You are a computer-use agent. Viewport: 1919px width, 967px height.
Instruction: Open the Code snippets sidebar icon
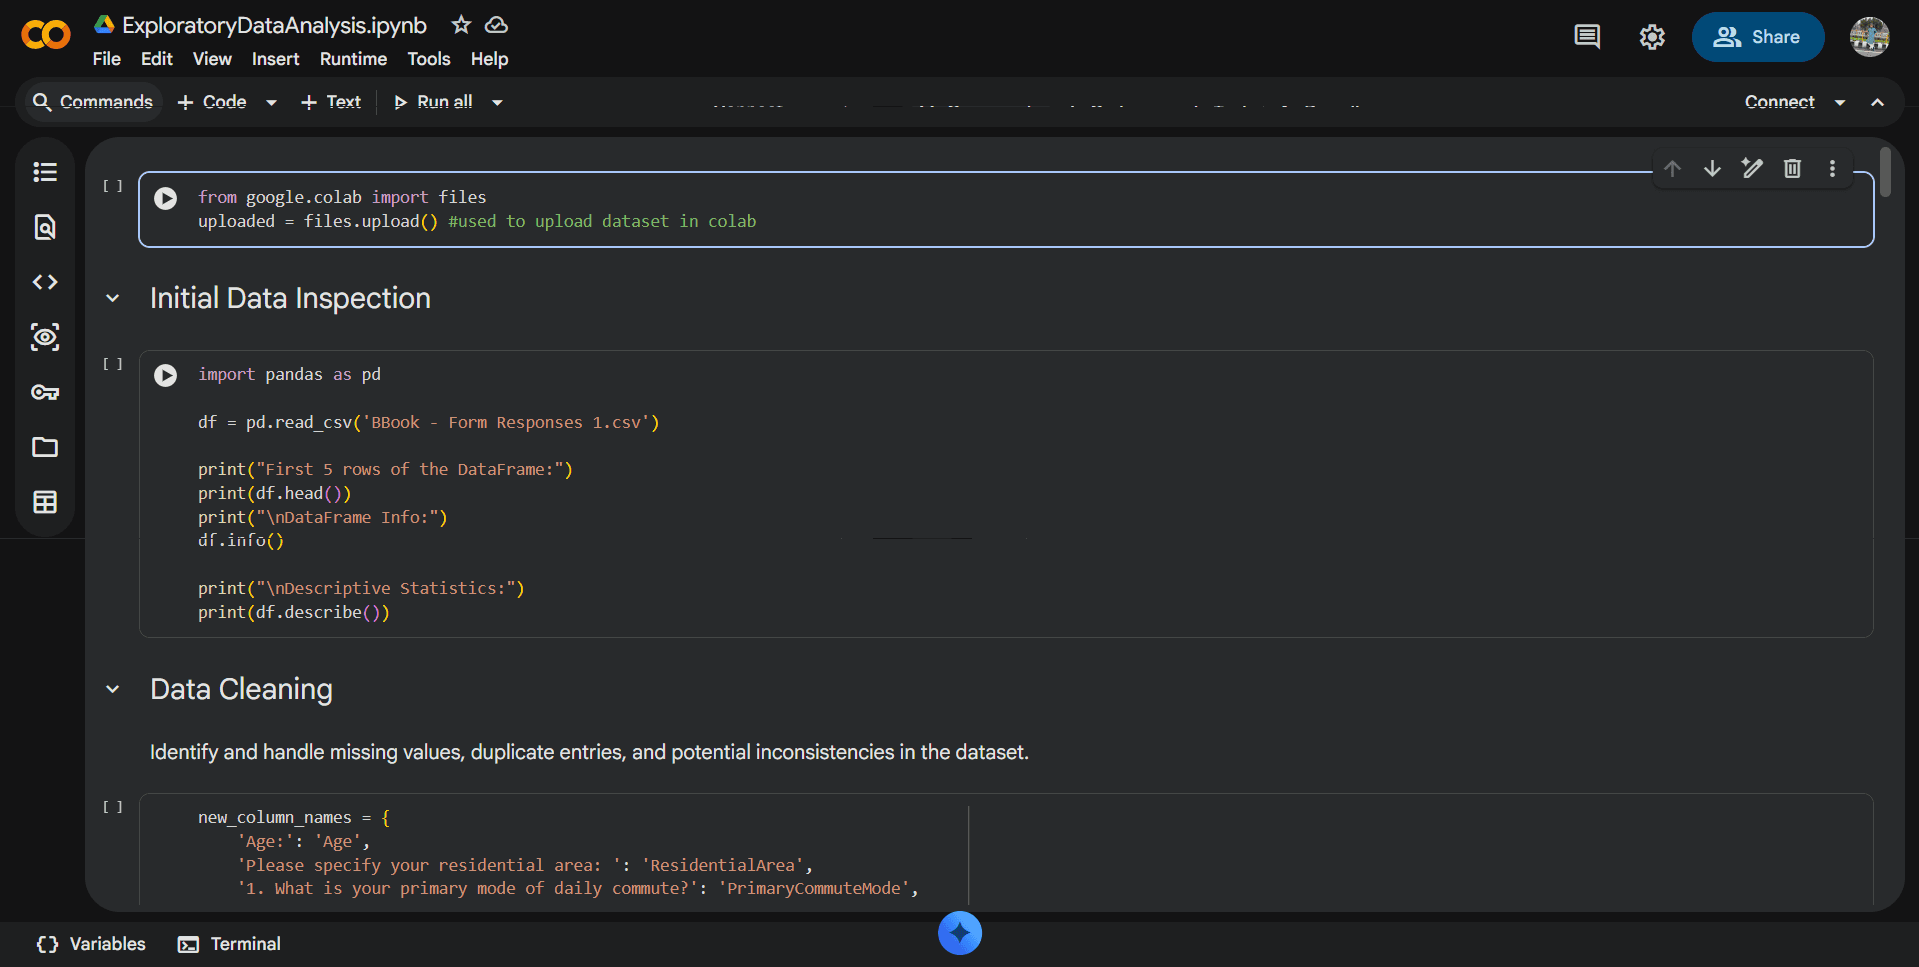[45, 282]
